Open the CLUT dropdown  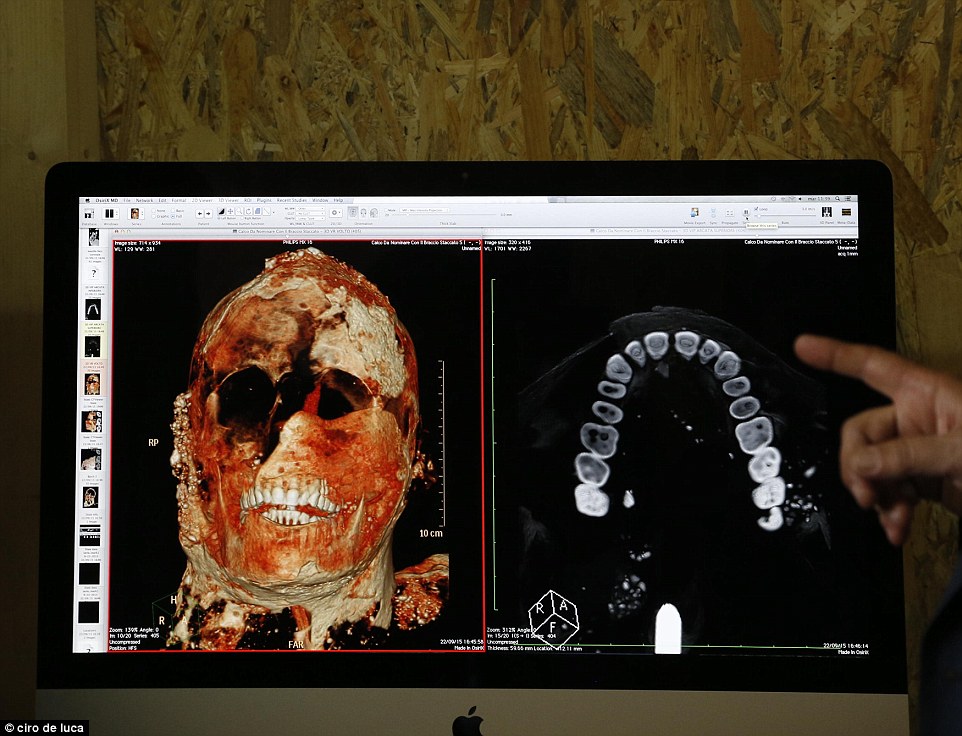point(310,213)
